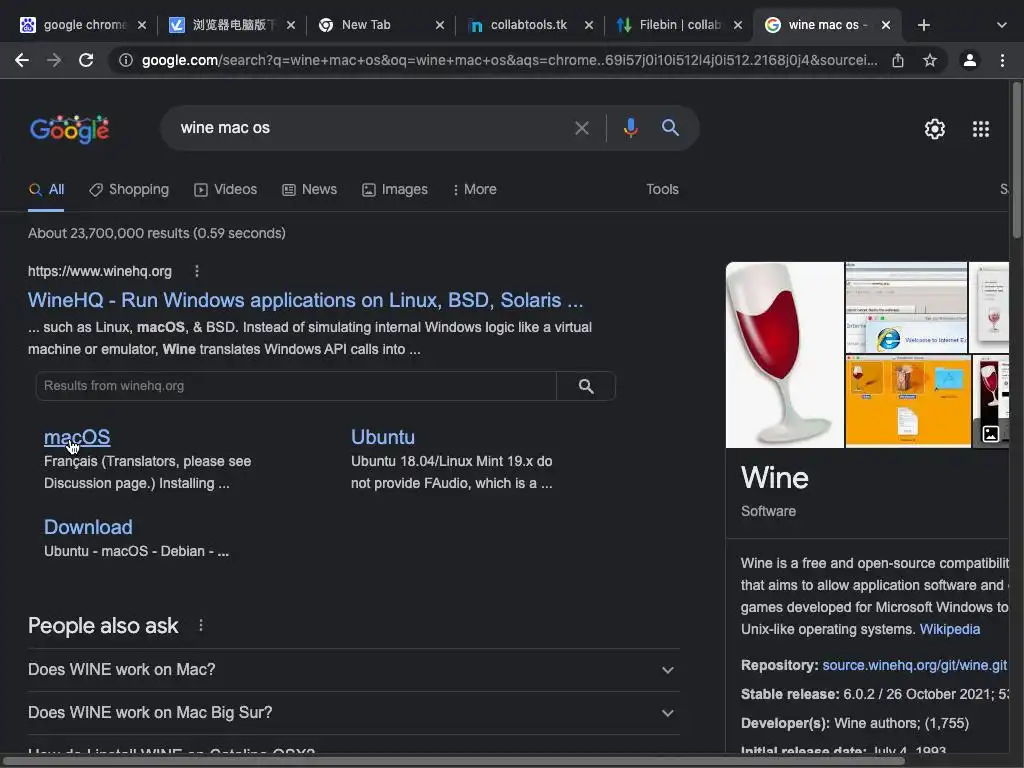Start voice search with the microphone
Viewport: 1024px width, 768px height.
[630, 128]
